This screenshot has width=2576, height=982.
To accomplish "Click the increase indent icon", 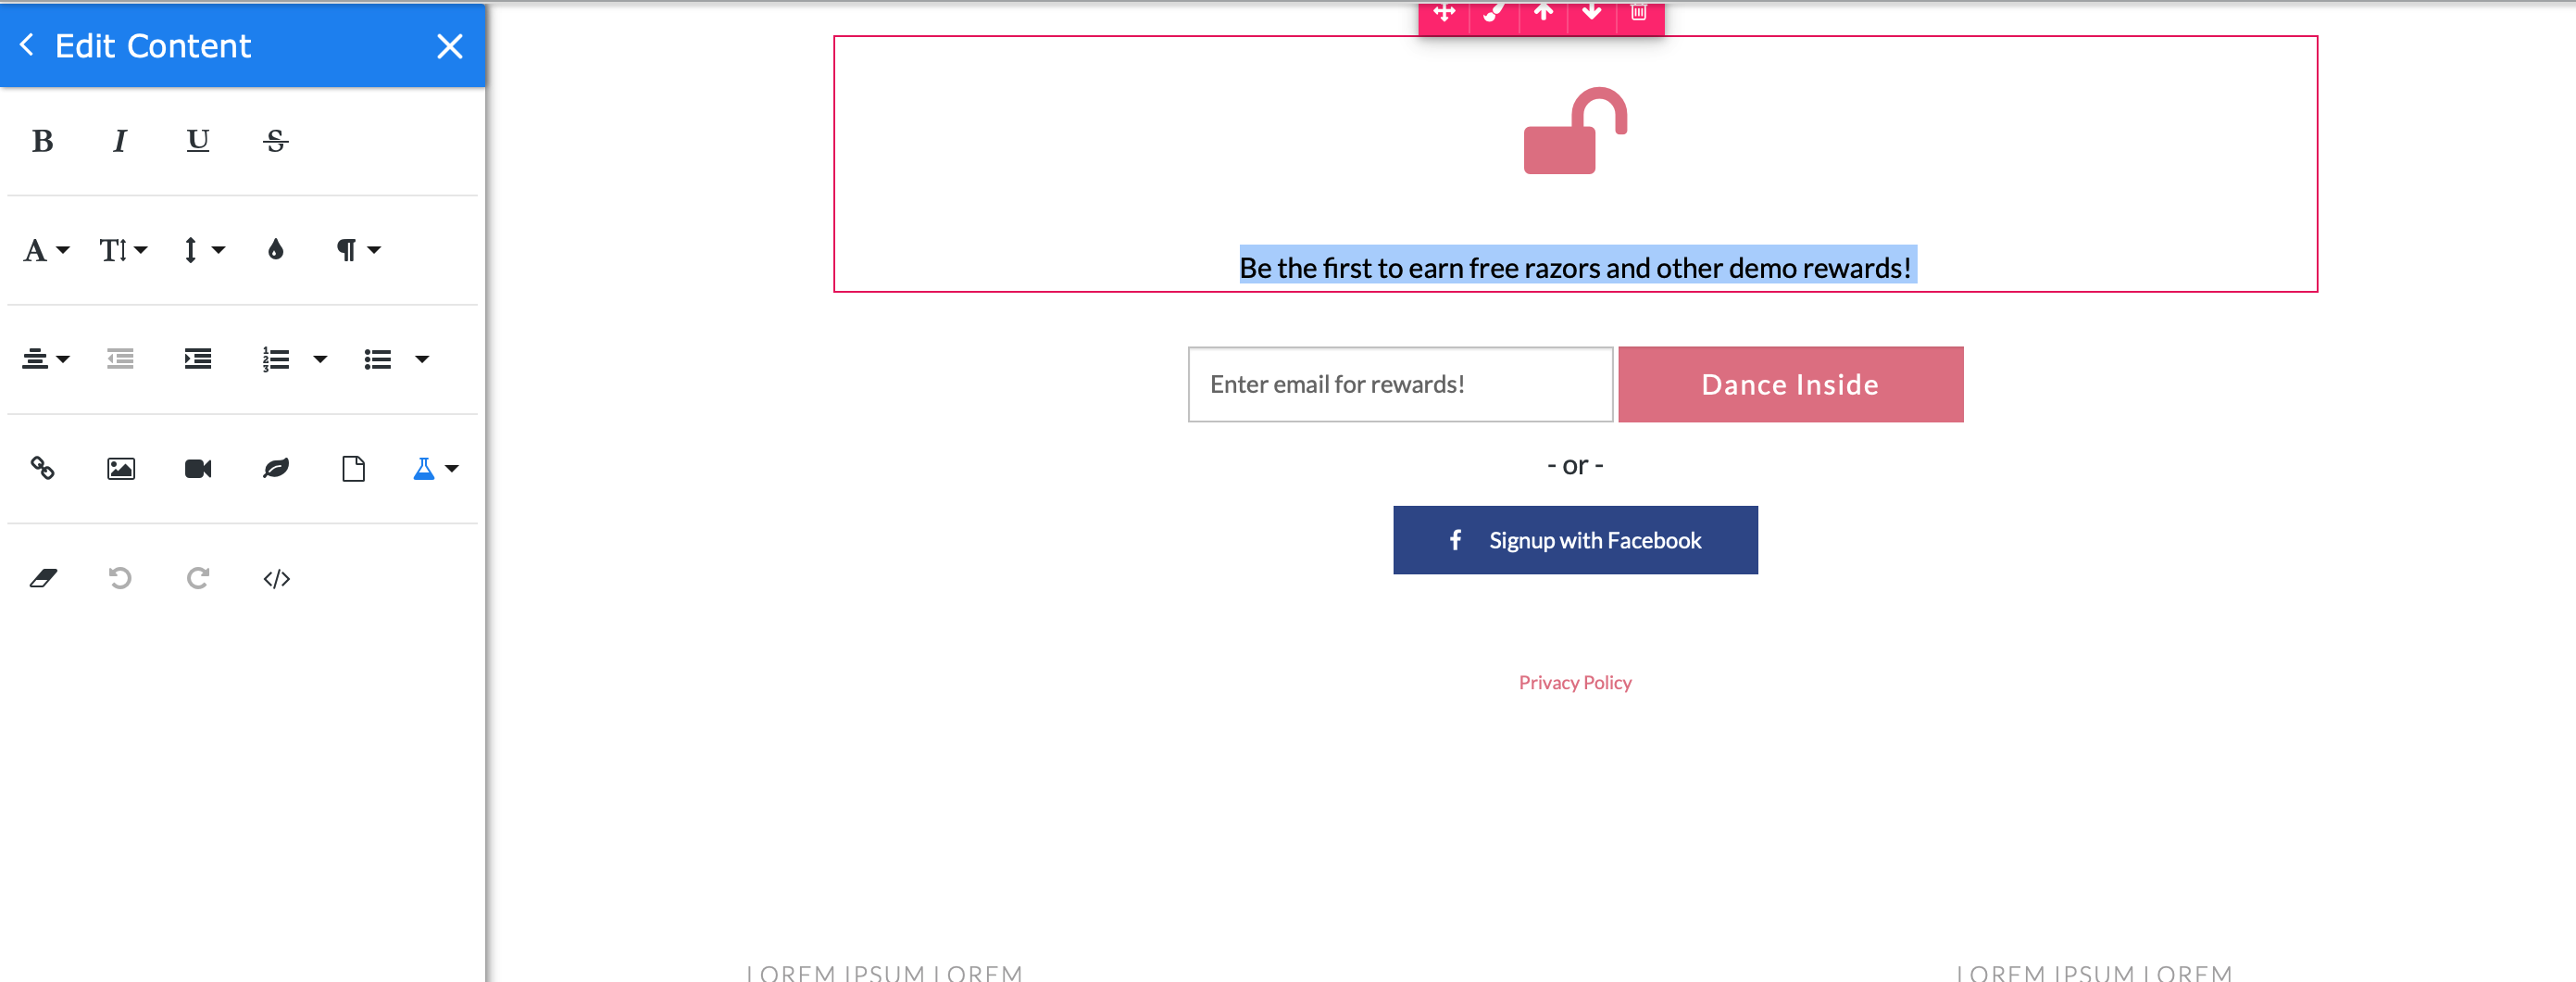I will (198, 359).
